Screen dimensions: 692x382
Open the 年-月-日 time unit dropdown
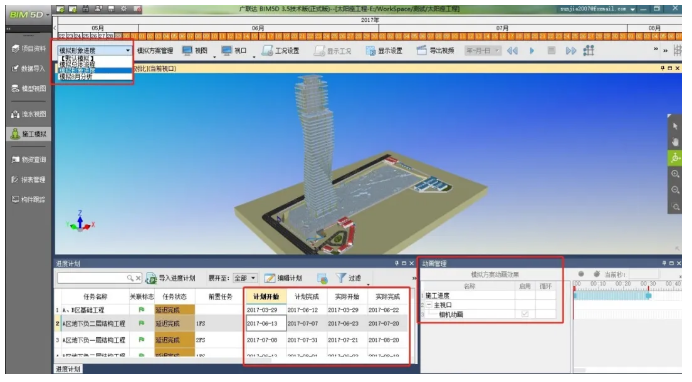click(x=483, y=51)
